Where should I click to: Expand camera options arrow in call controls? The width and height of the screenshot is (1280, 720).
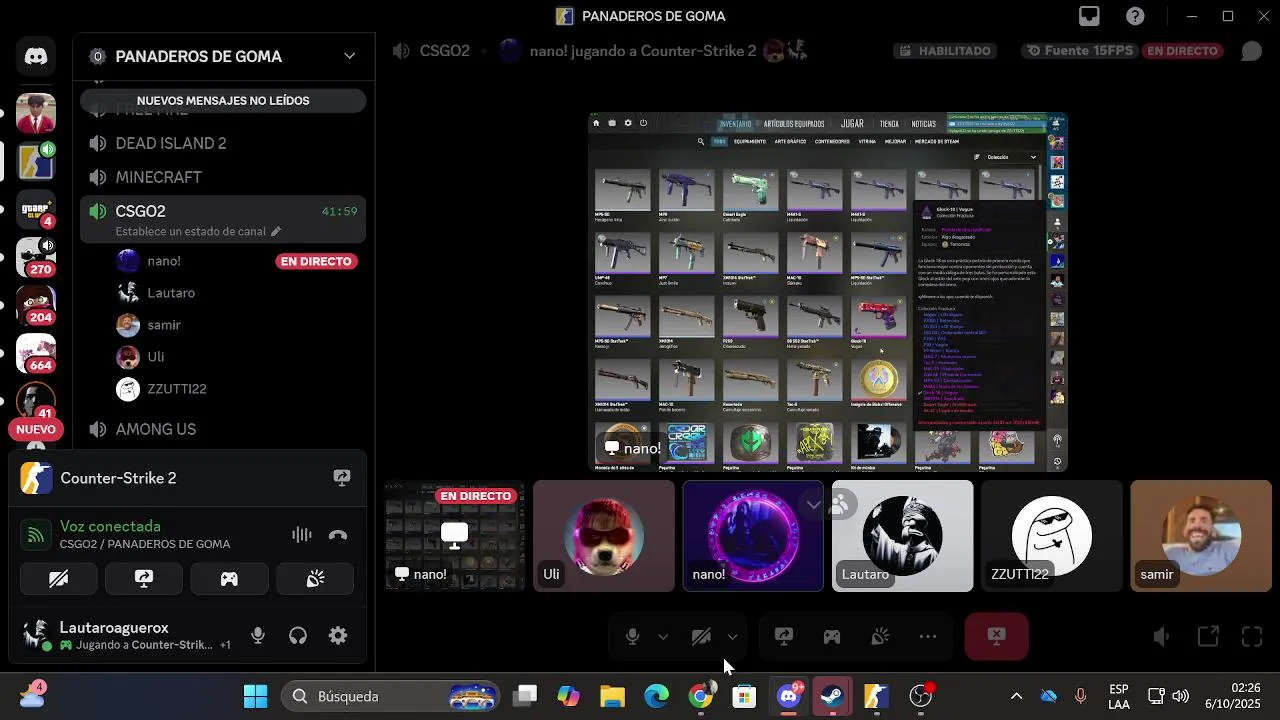pyautogui.click(x=732, y=637)
